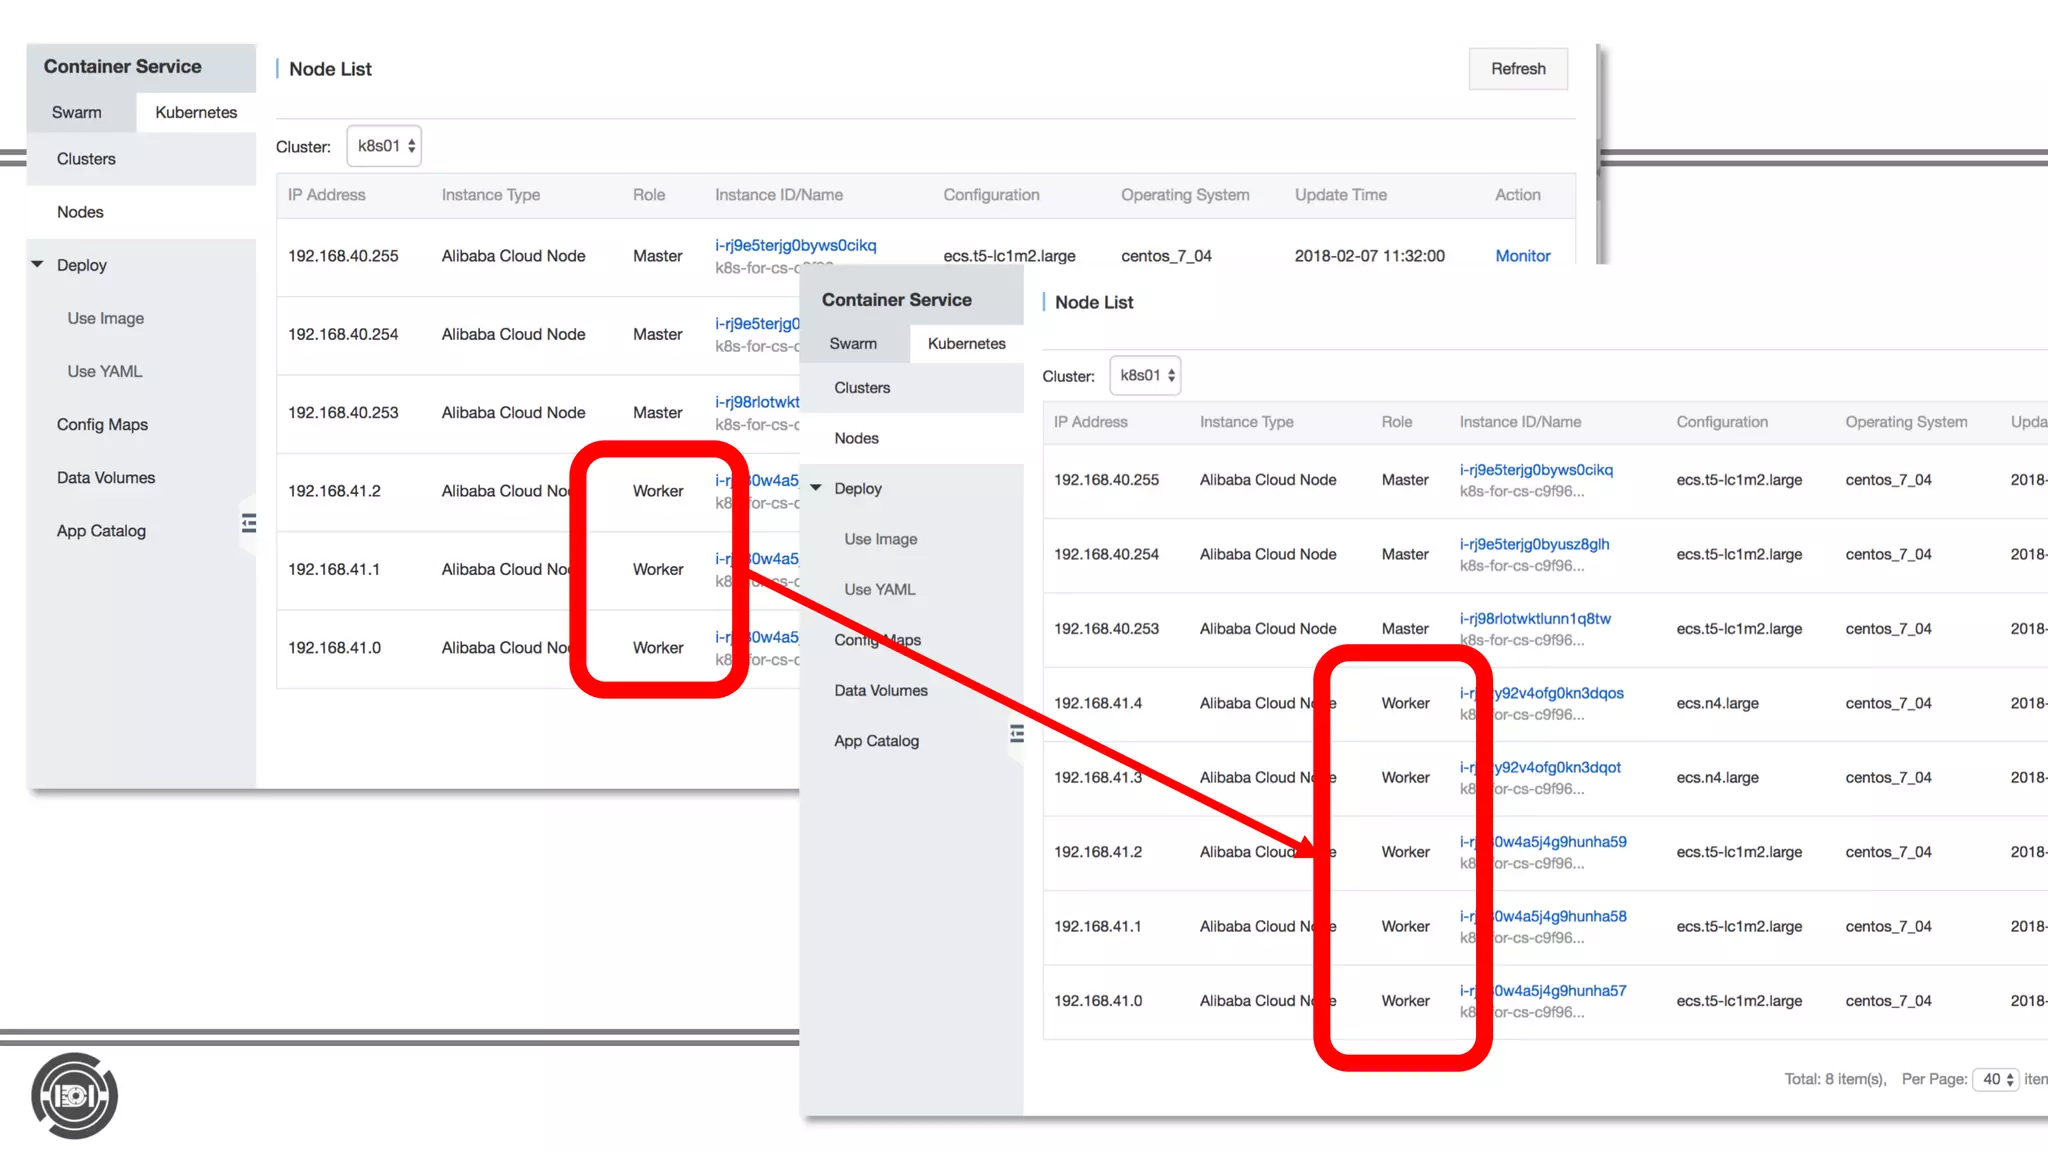Screen dimensions: 2048x1152
Task: Open the k8s01 cluster dropdown in back window
Action: coord(385,146)
